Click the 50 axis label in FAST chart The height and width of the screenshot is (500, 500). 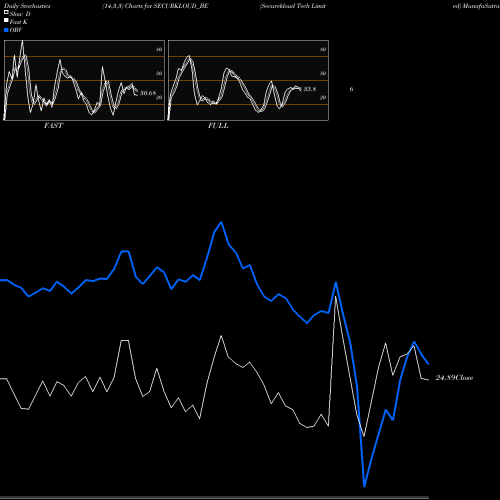point(159,73)
